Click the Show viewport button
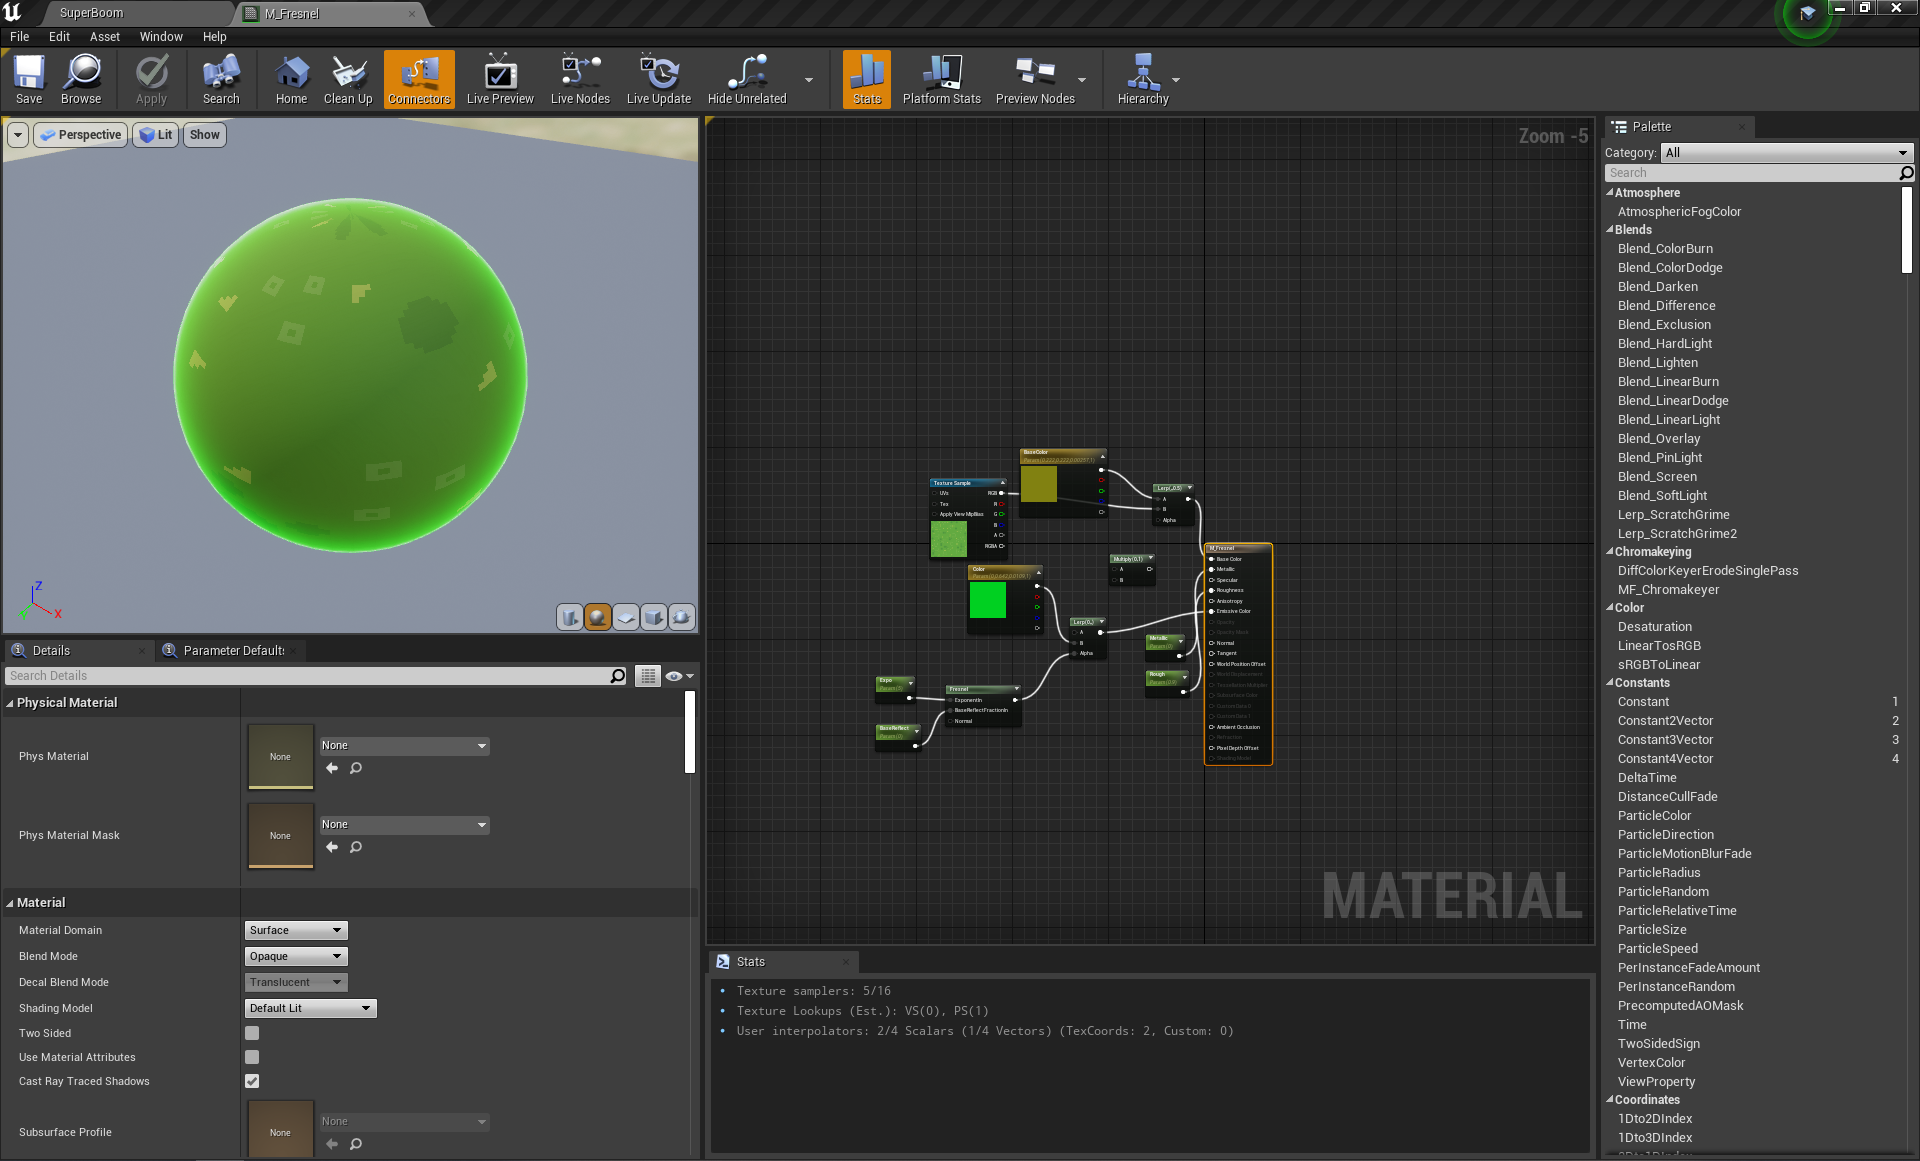The image size is (1920, 1161). 204,135
